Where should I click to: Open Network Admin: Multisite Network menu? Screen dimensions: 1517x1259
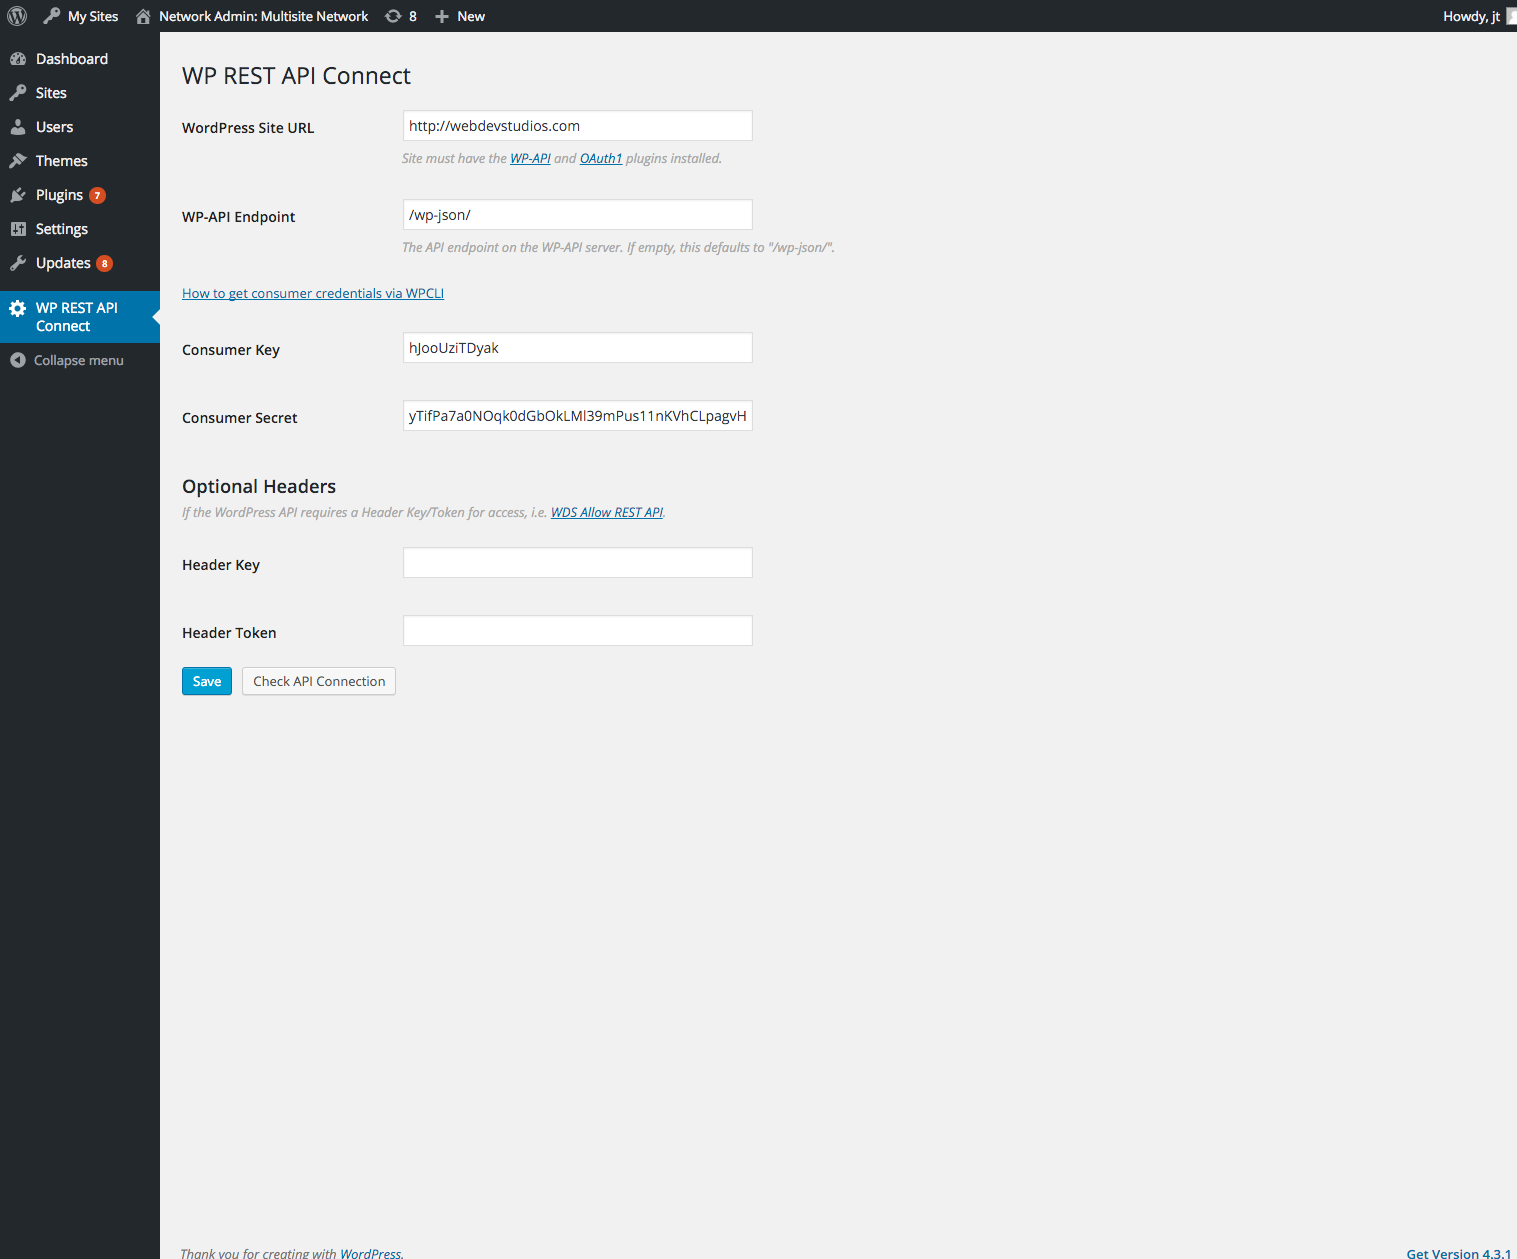(x=263, y=16)
